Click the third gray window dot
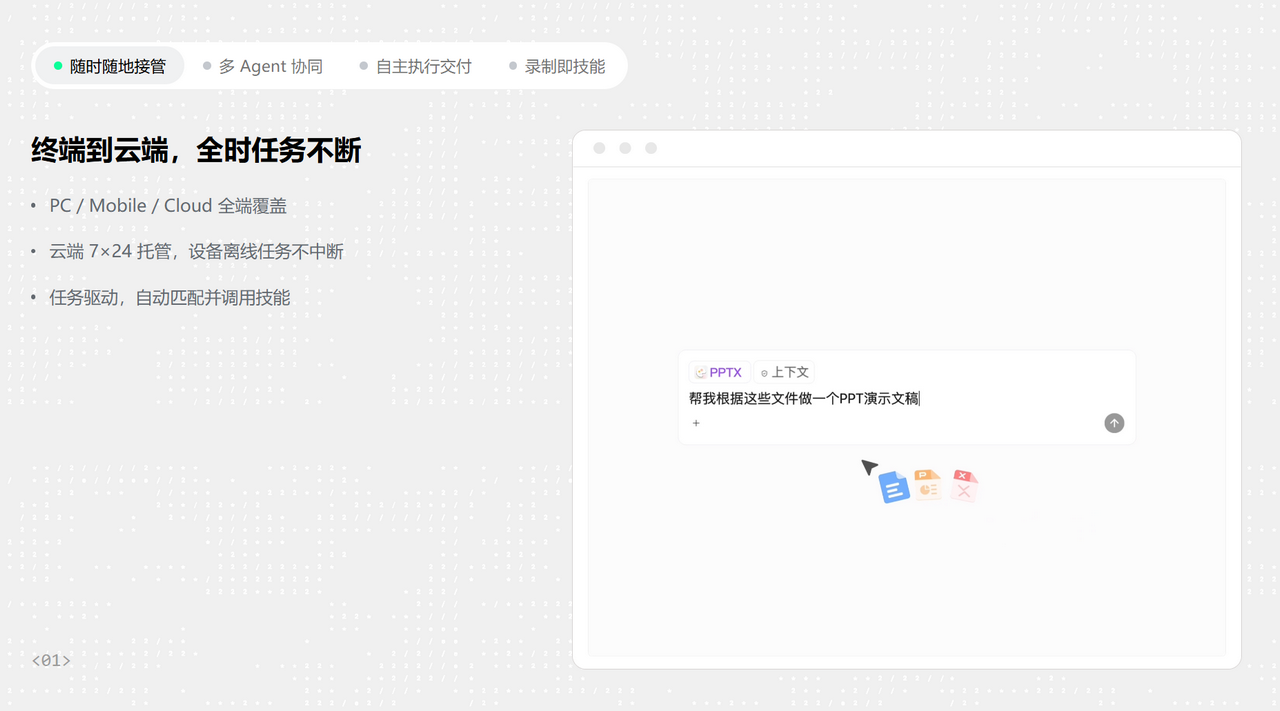Viewport: 1280px width, 711px height. (651, 148)
